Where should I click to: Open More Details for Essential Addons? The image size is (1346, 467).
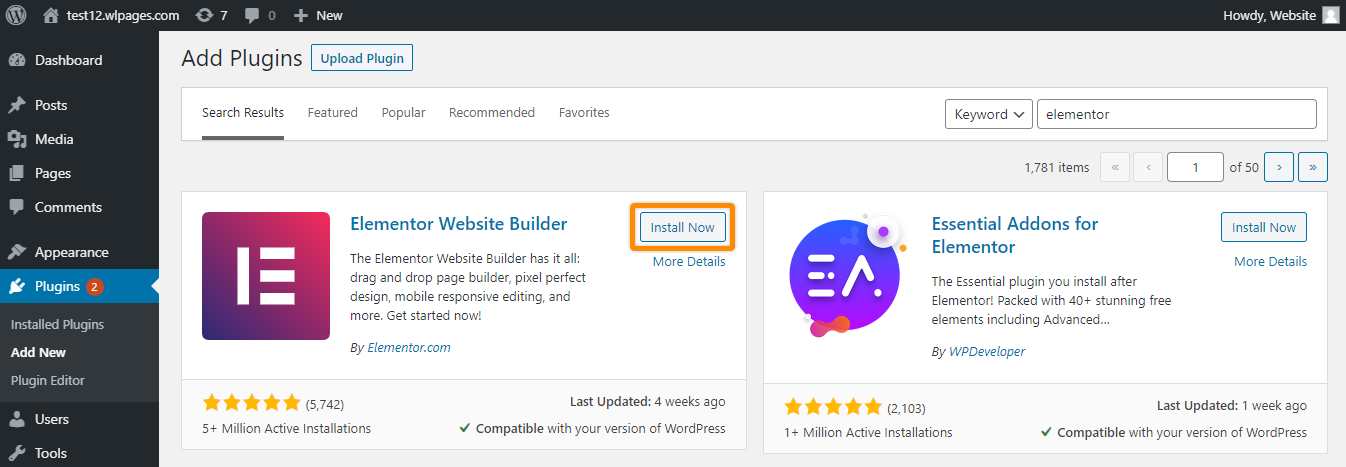[x=1270, y=262]
